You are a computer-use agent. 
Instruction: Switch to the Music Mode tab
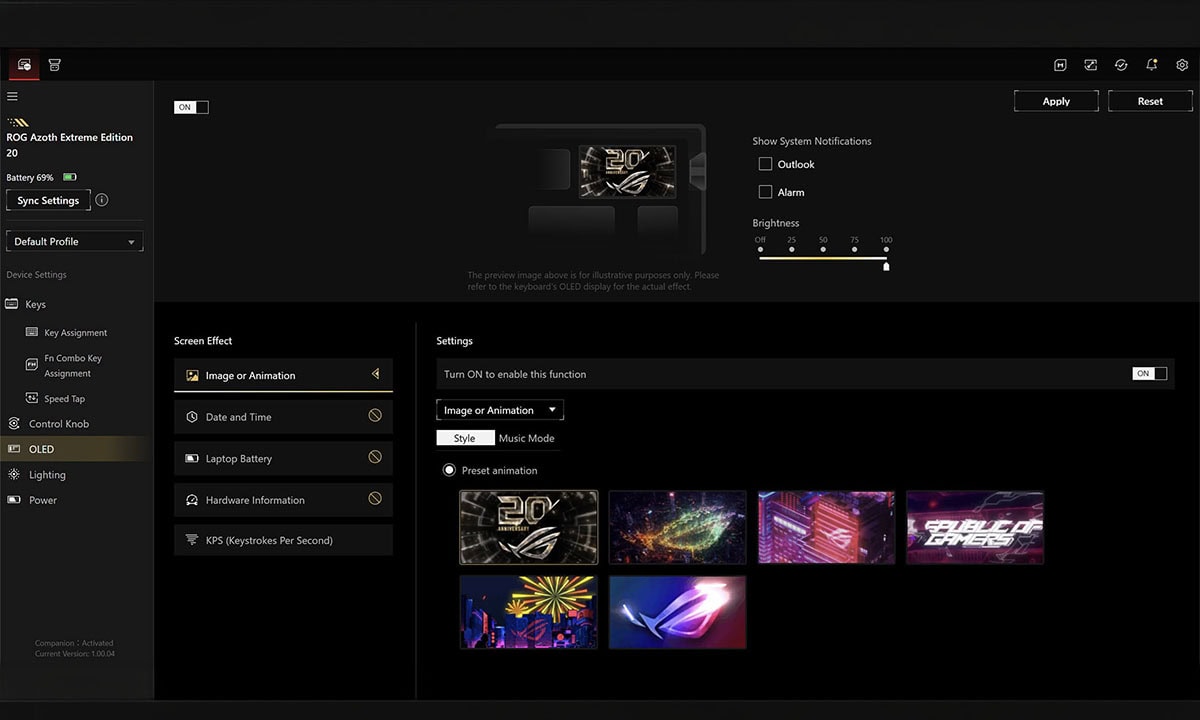tap(526, 438)
